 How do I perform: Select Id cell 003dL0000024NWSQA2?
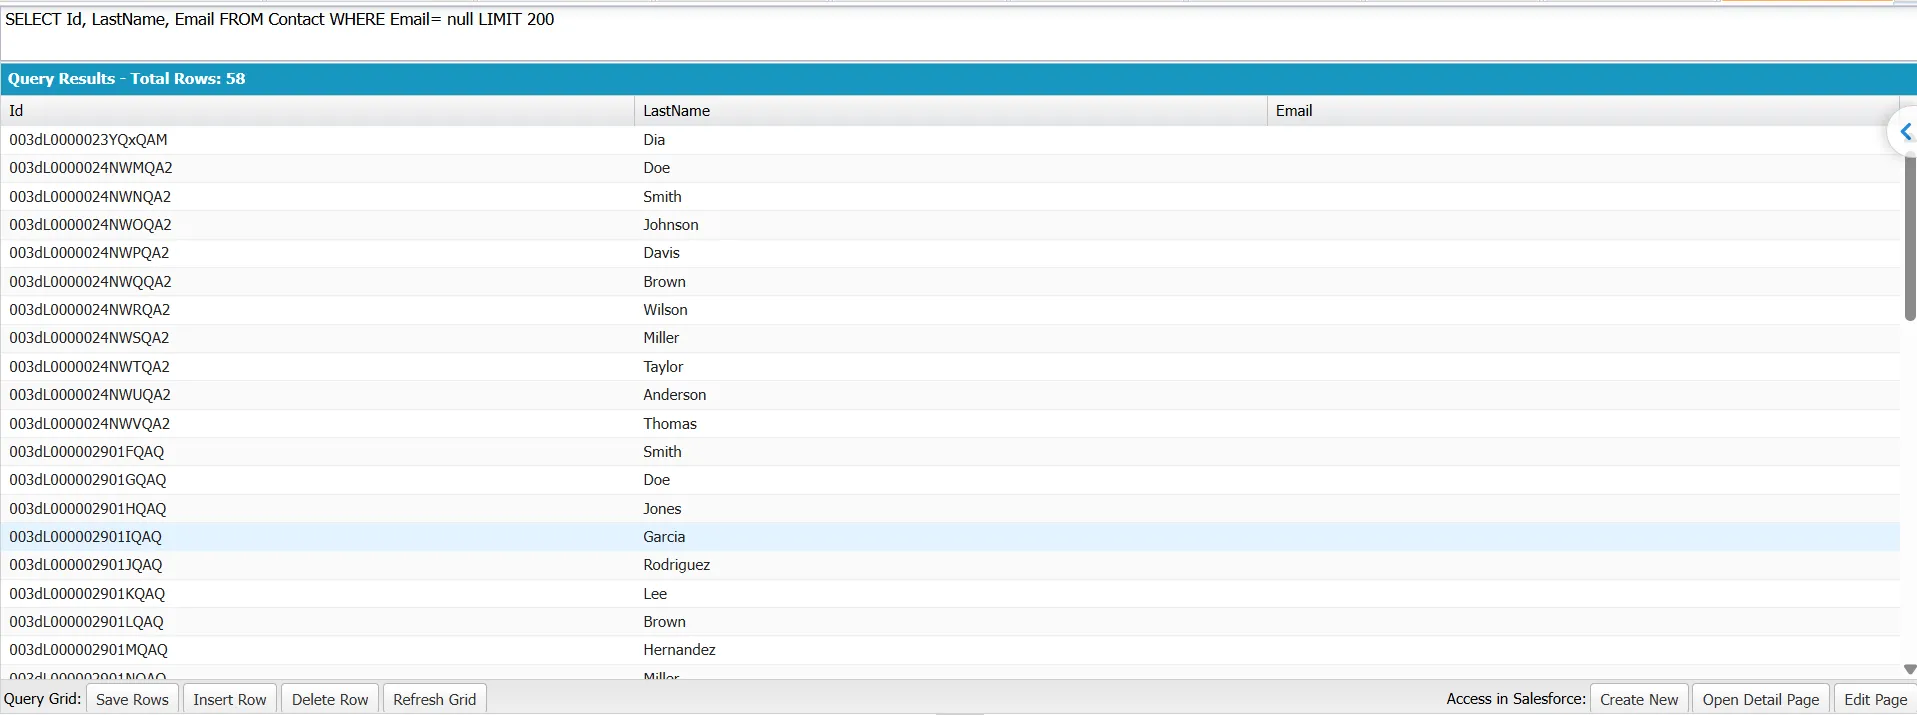[x=317, y=338]
